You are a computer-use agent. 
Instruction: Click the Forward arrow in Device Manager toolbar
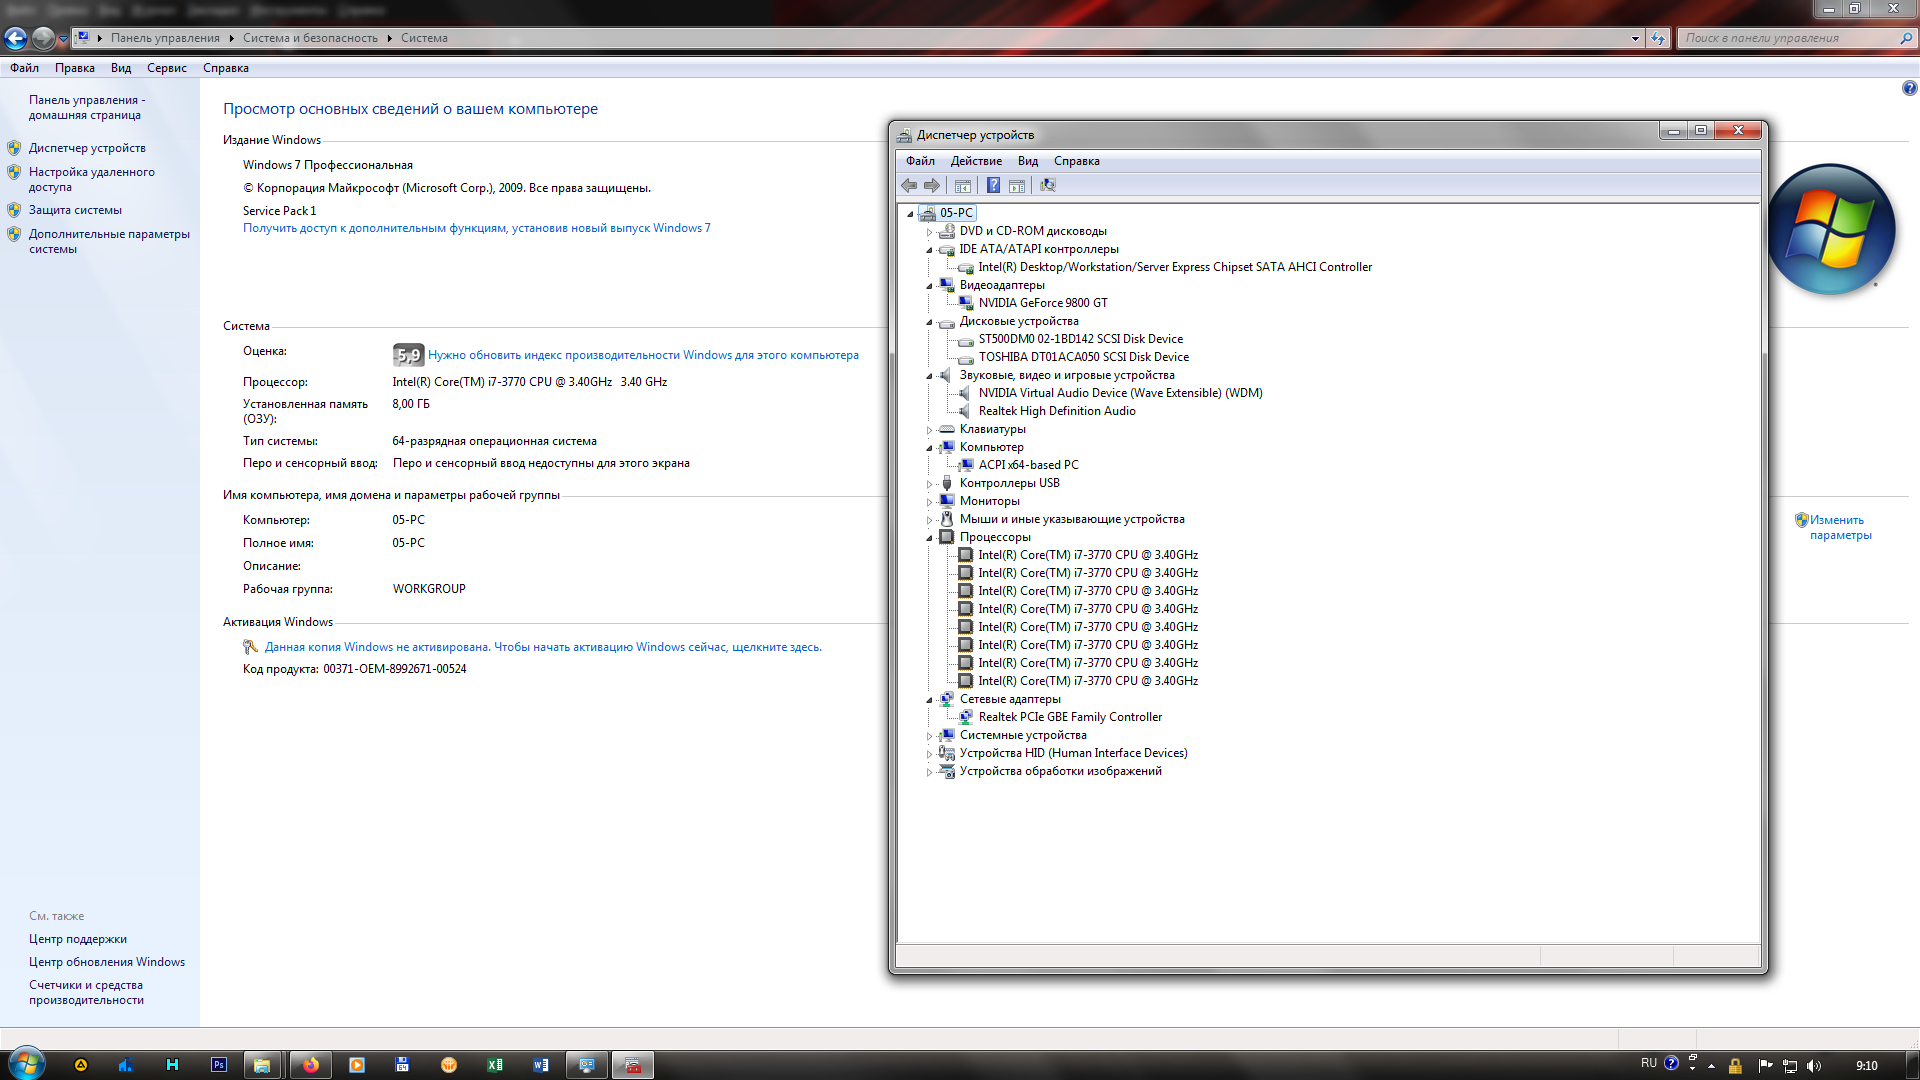932,185
